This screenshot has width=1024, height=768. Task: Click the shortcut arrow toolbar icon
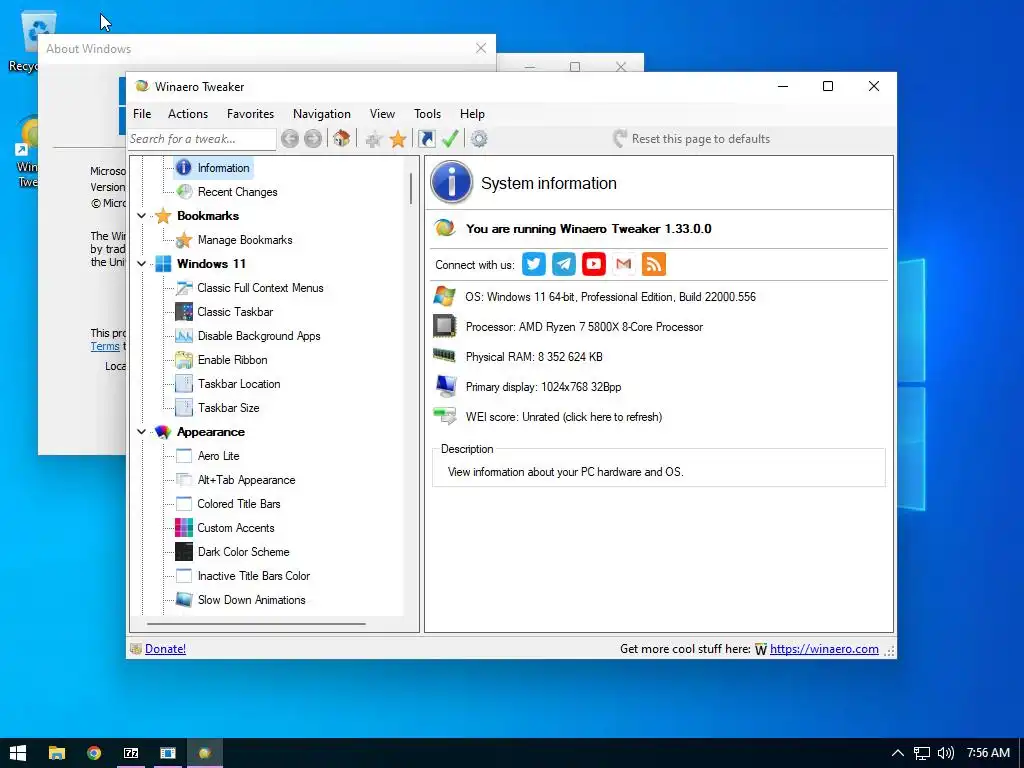click(426, 138)
